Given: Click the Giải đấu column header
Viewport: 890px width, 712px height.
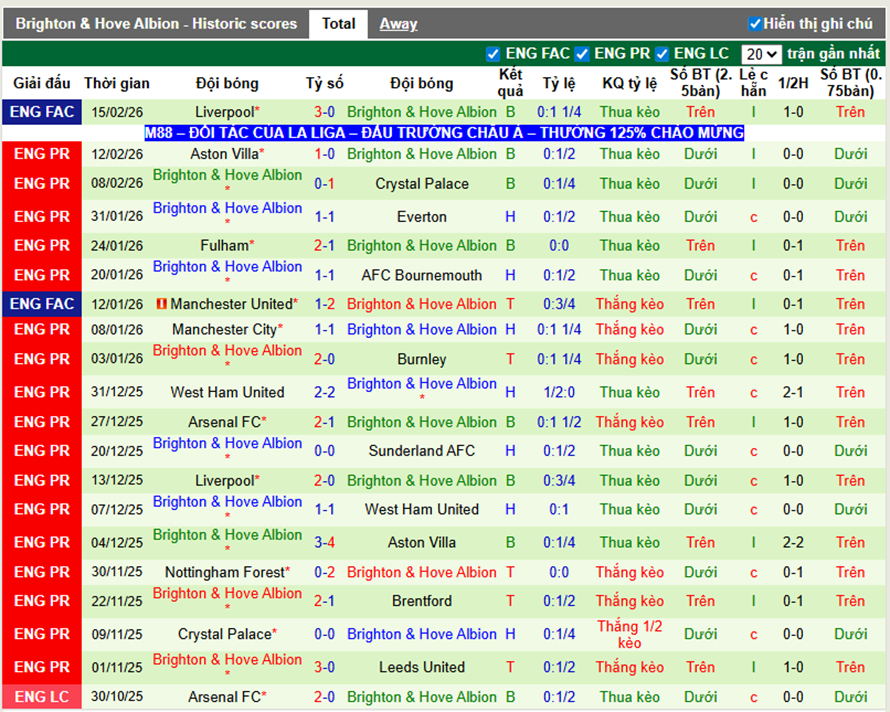Looking at the screenshot, I should coord(42,83).
